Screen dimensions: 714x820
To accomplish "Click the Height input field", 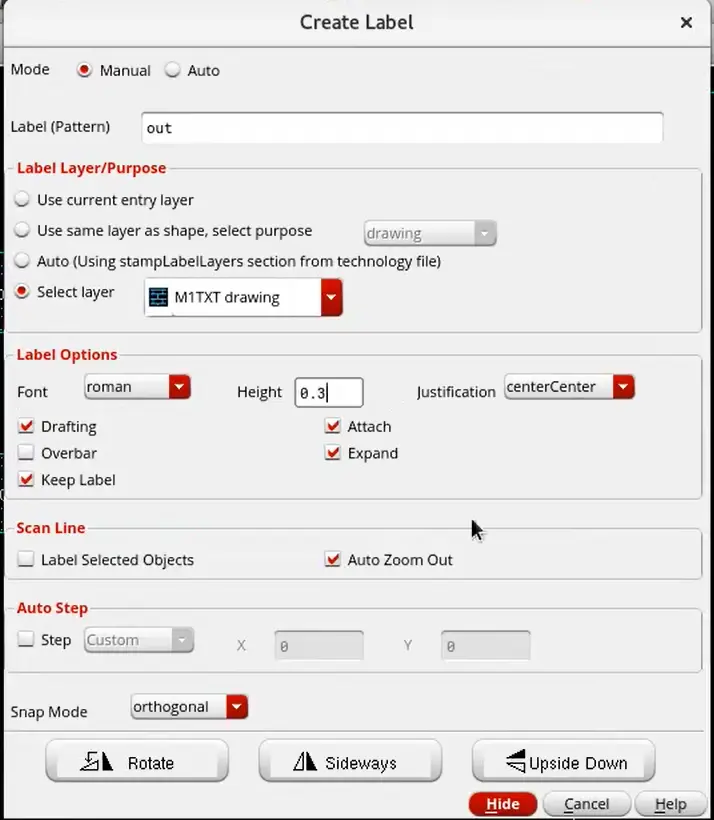I will pyautogui.click(x=329, y=393).
